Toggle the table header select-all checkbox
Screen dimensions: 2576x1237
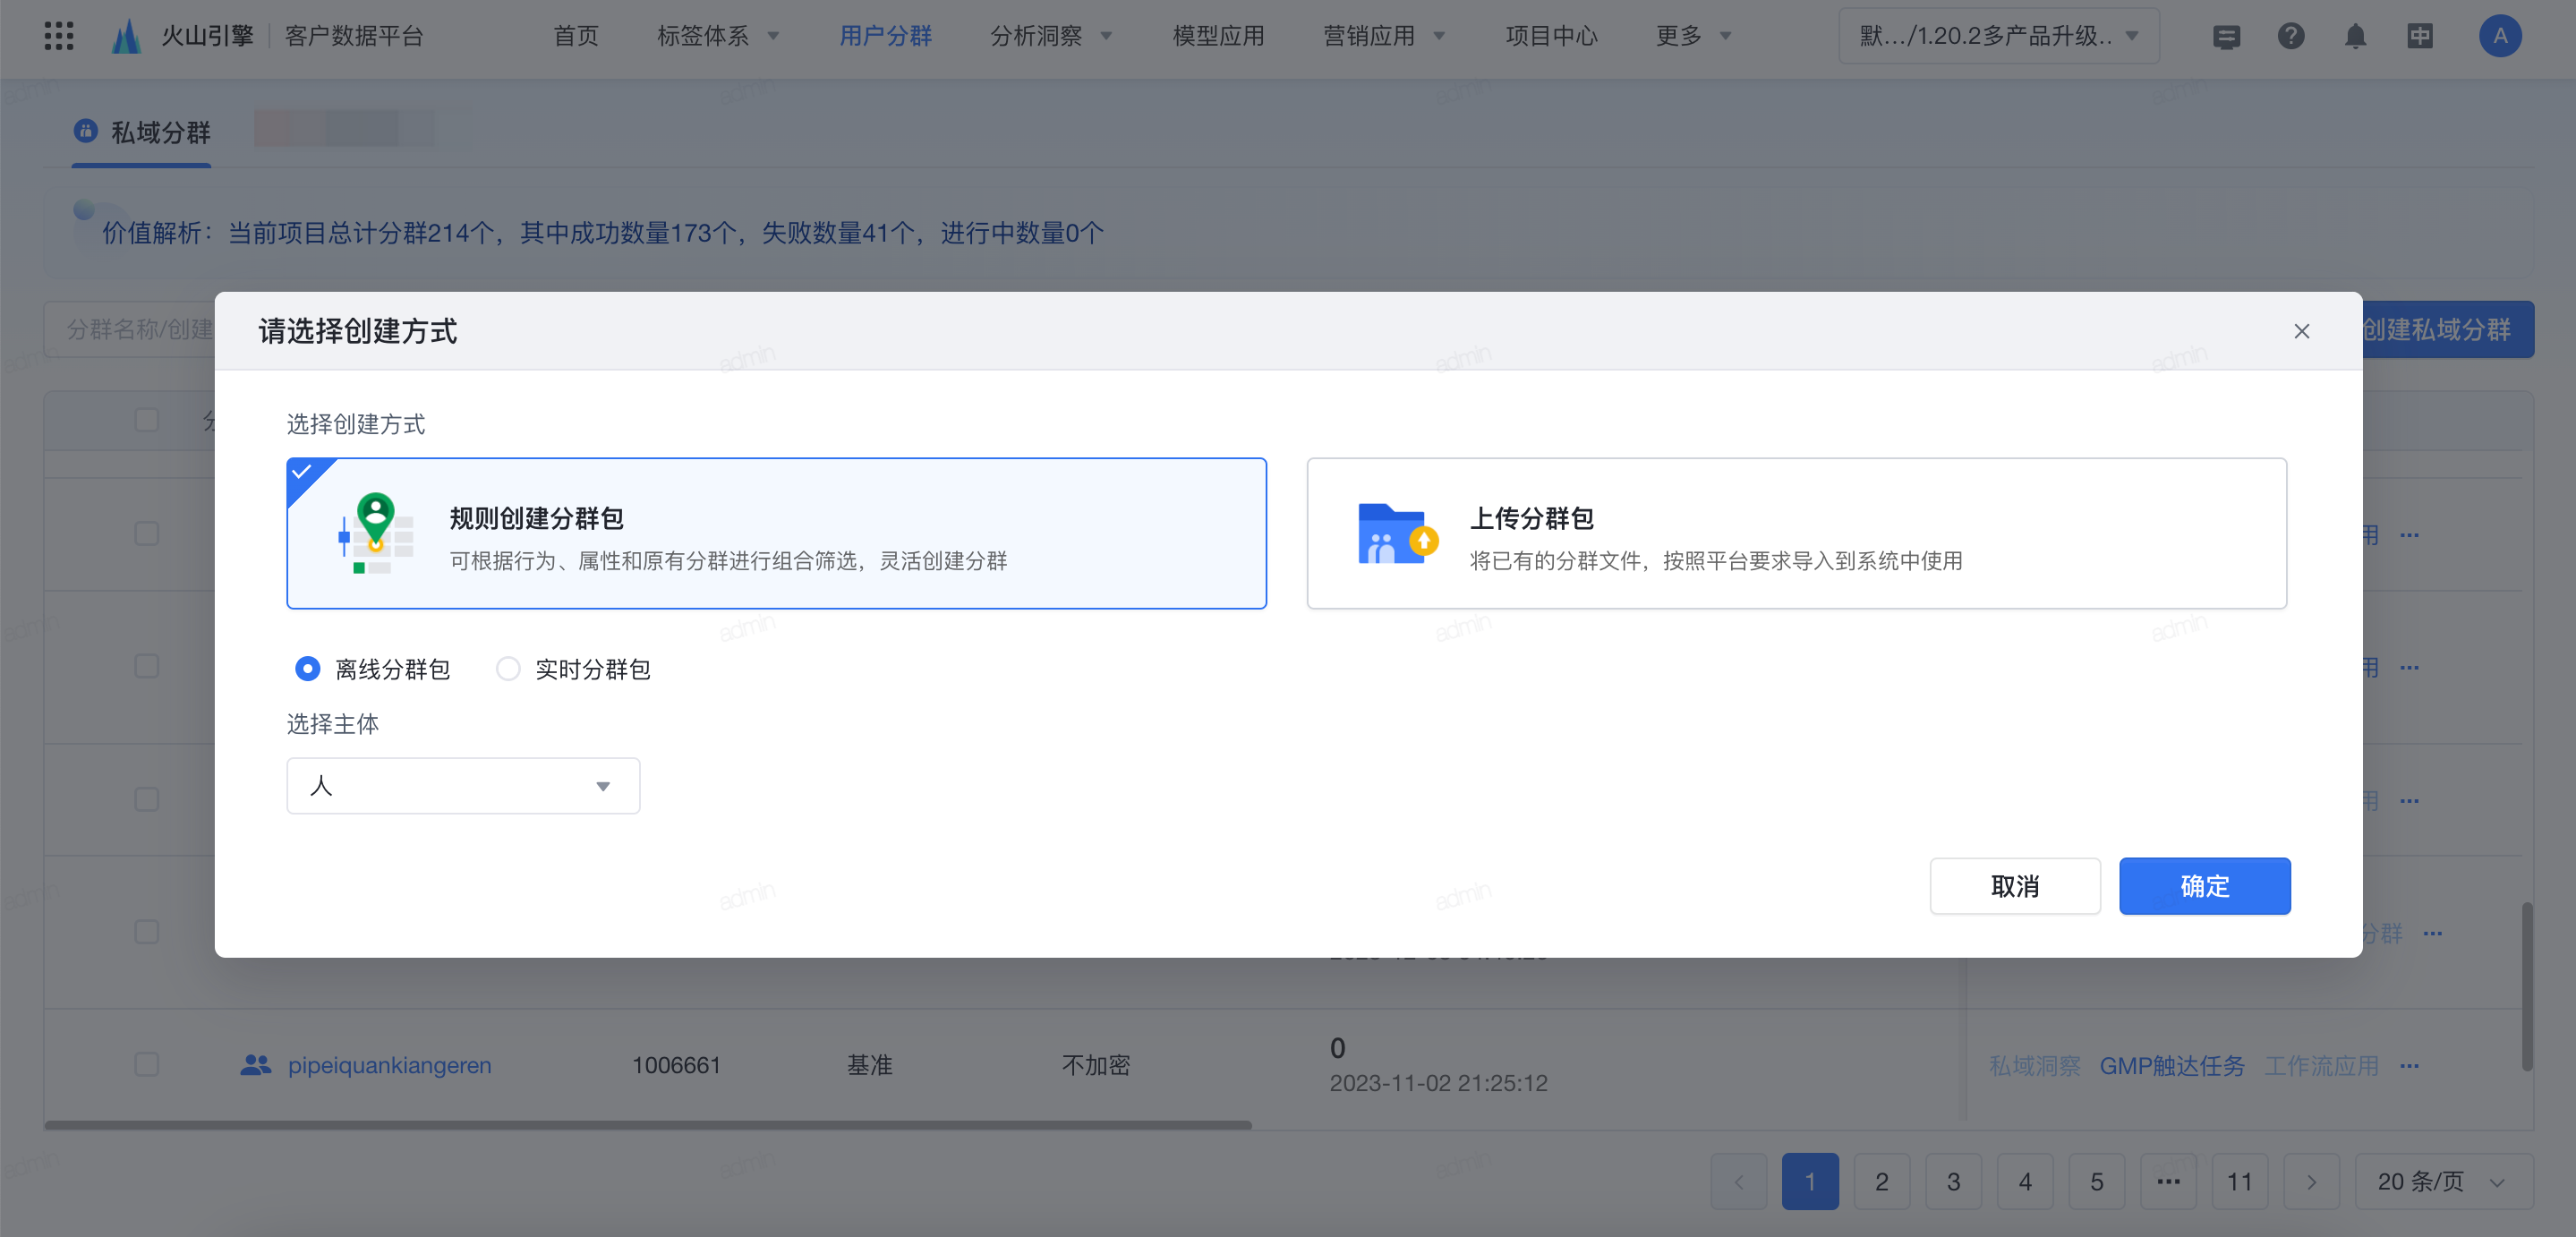(147, 420)
